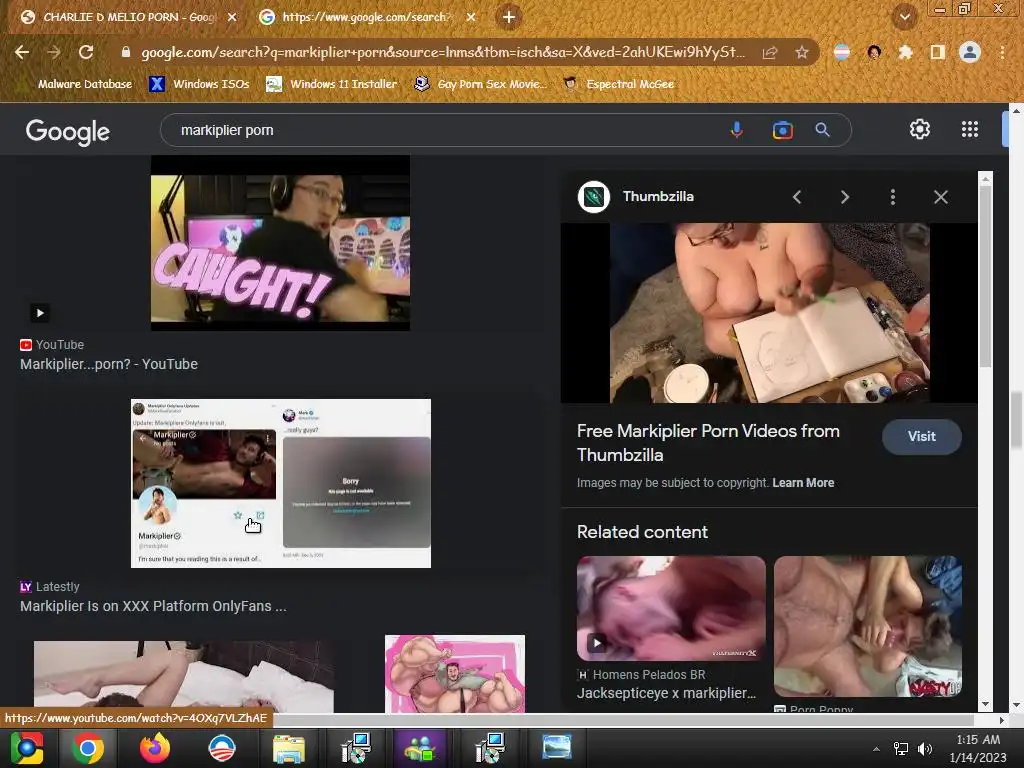
Task: Open the Start button on taskbar
Action: click(27, 748)
